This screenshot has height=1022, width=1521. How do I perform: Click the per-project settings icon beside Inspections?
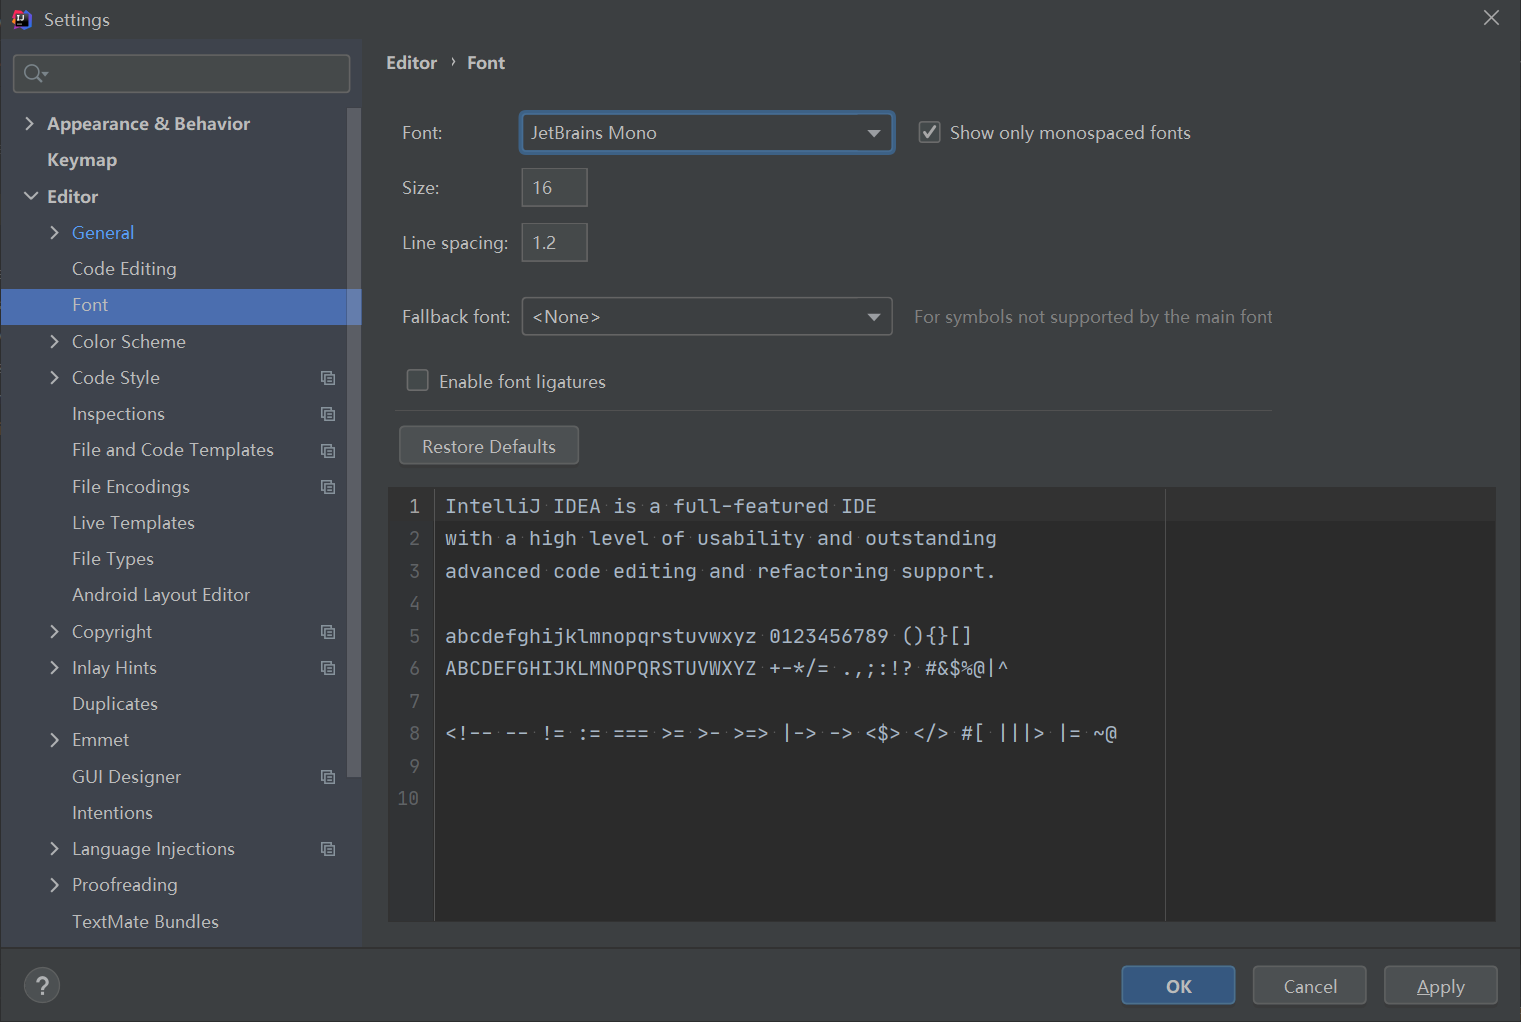328,413
